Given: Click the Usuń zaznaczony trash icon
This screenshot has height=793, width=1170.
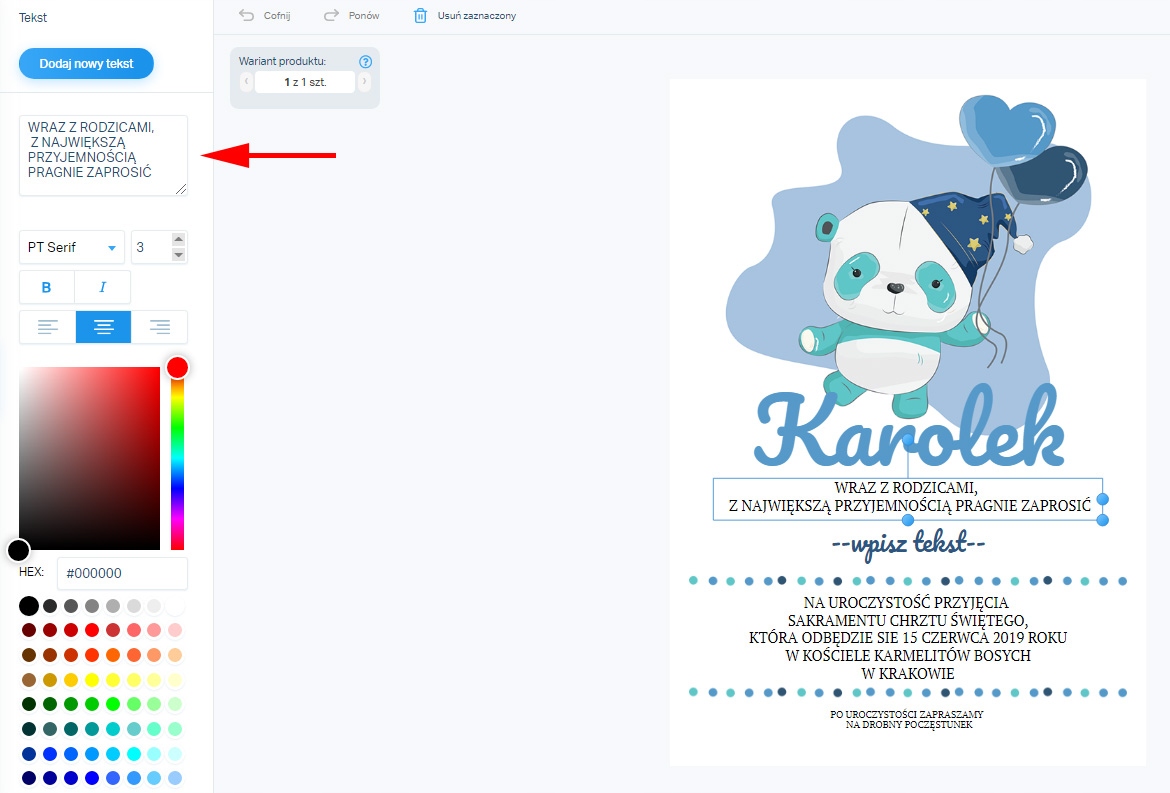Looking at the screenshot, I should [x=420, y=15].
